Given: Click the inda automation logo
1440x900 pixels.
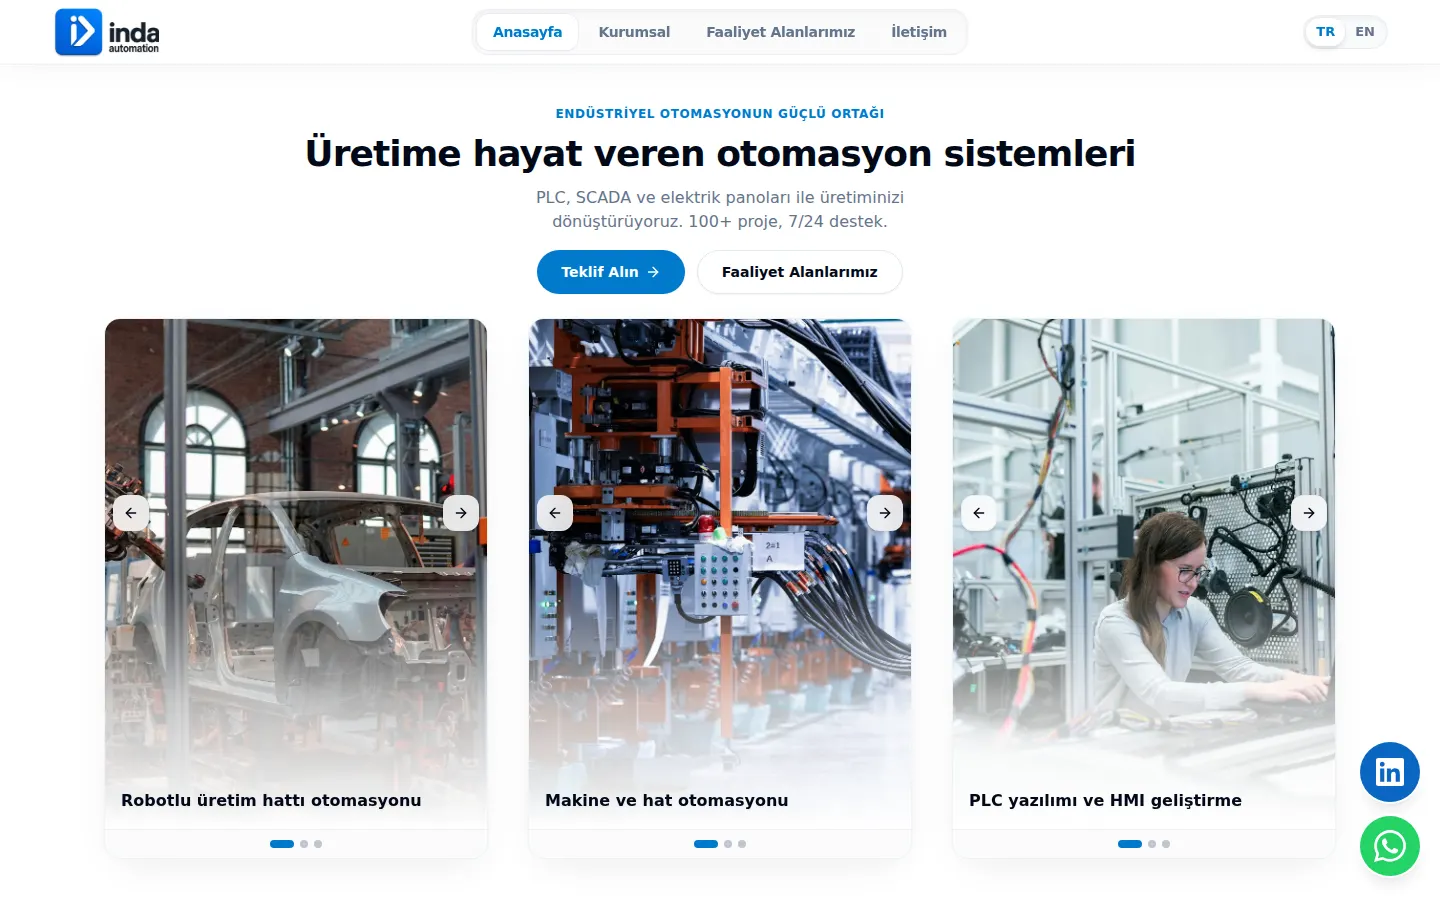Looking at the screenshot, I should coord(107,32).
